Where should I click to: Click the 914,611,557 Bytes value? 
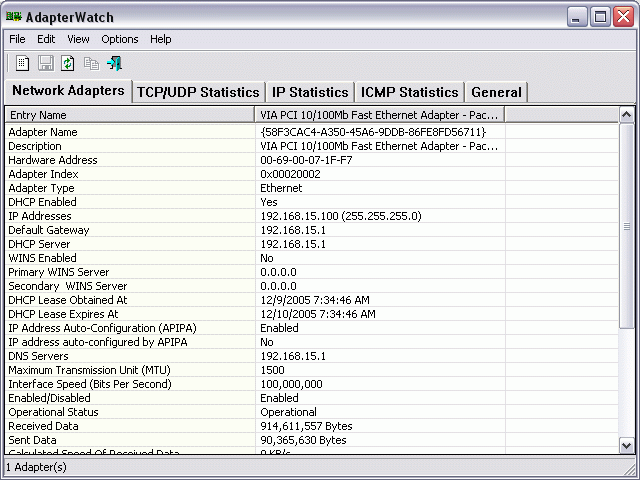306,426
